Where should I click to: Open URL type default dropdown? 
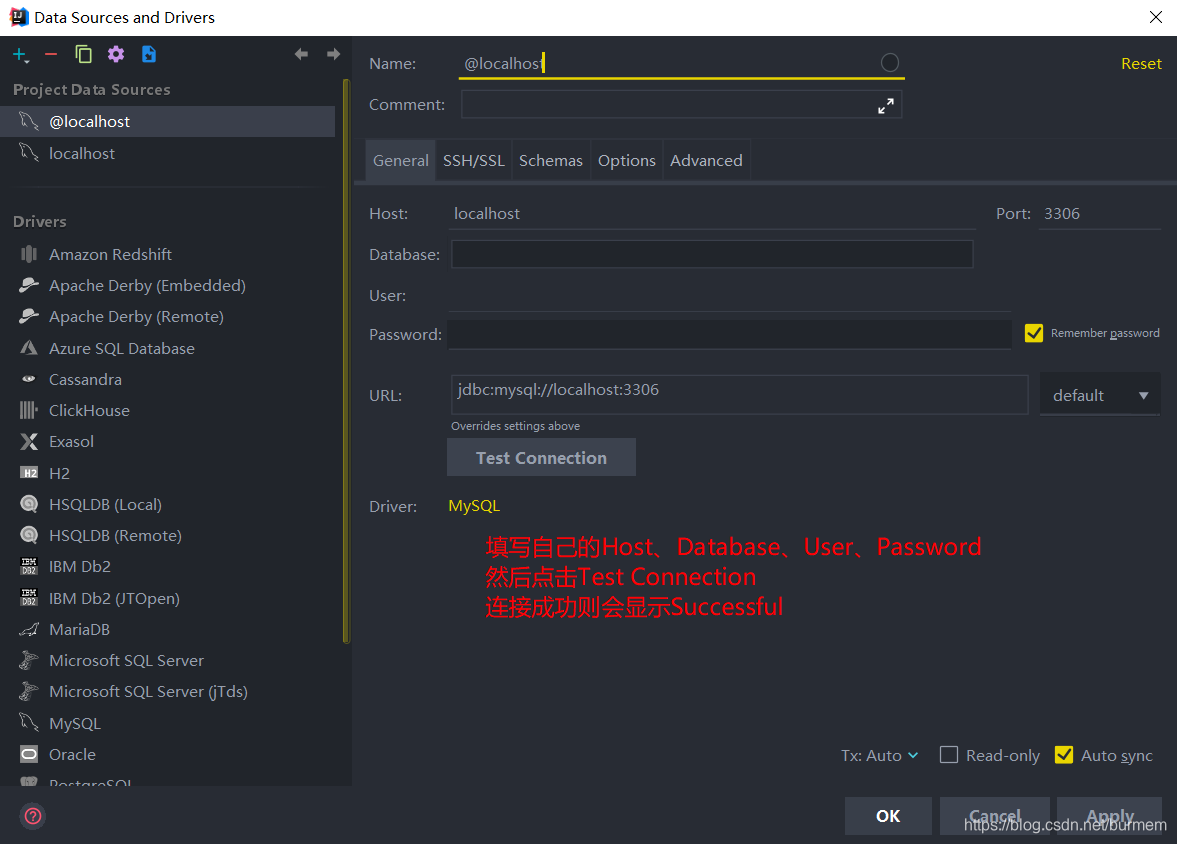point(1100,395)
